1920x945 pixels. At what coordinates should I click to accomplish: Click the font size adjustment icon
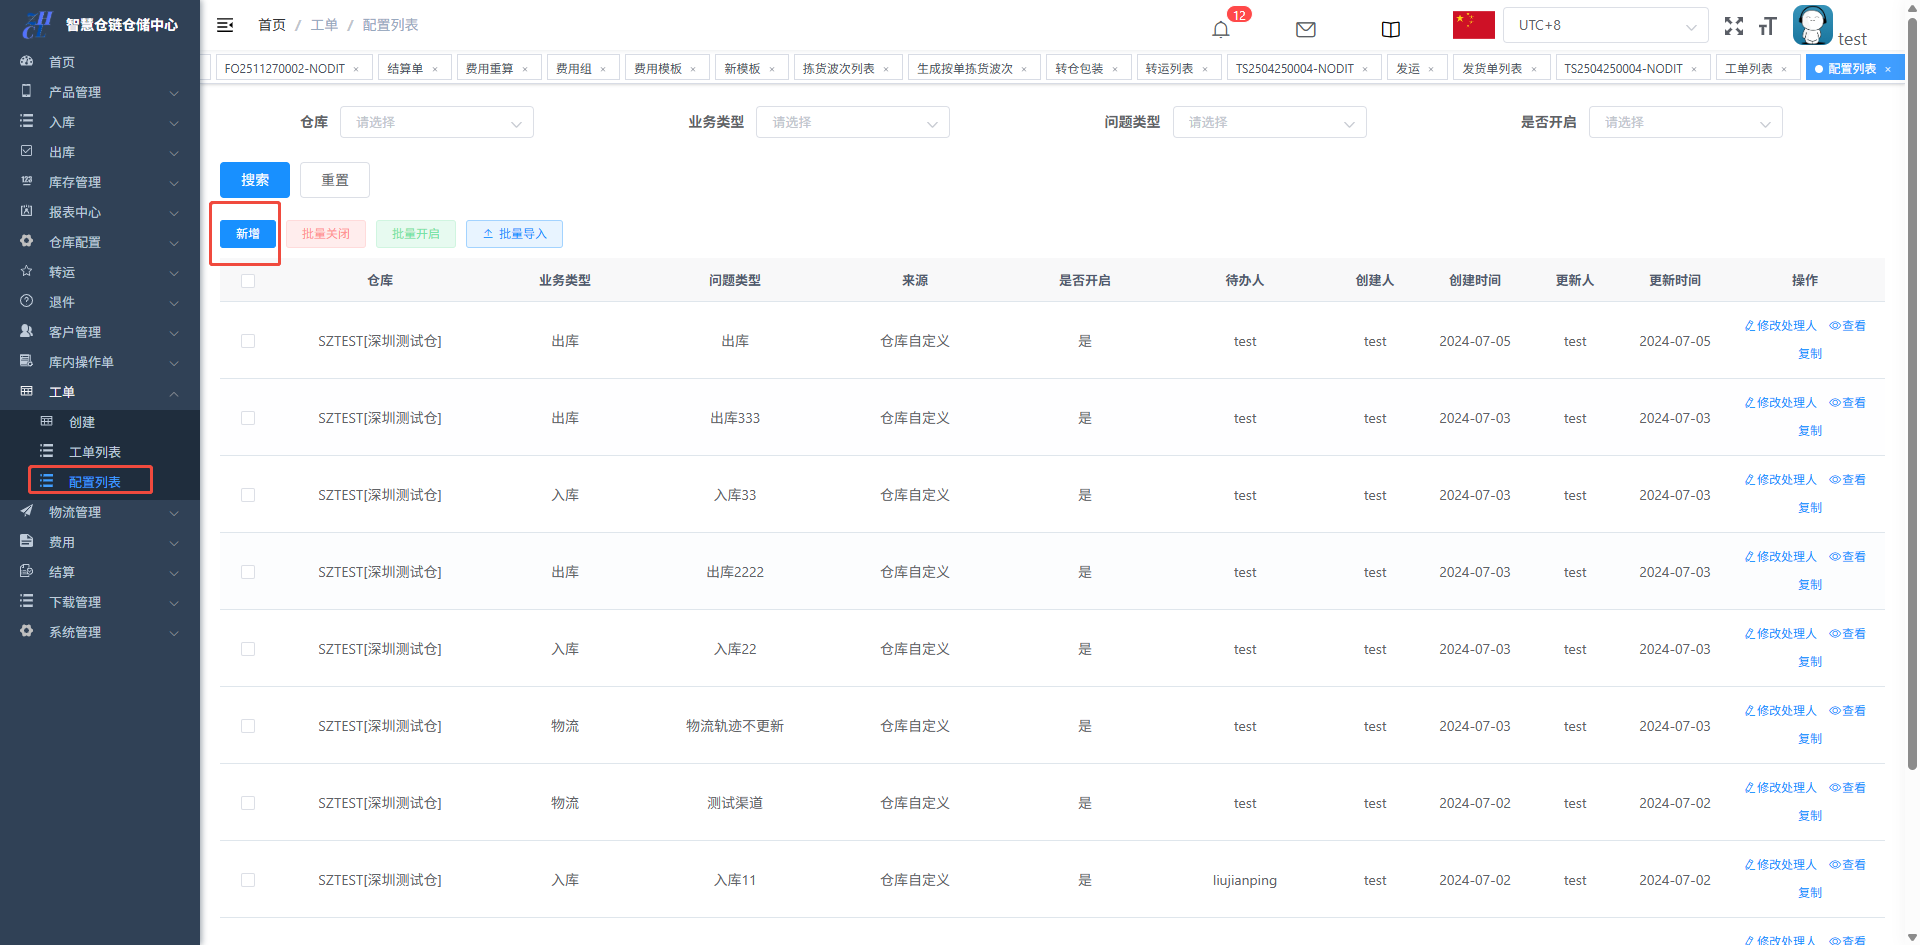[x=1767, y=26]
